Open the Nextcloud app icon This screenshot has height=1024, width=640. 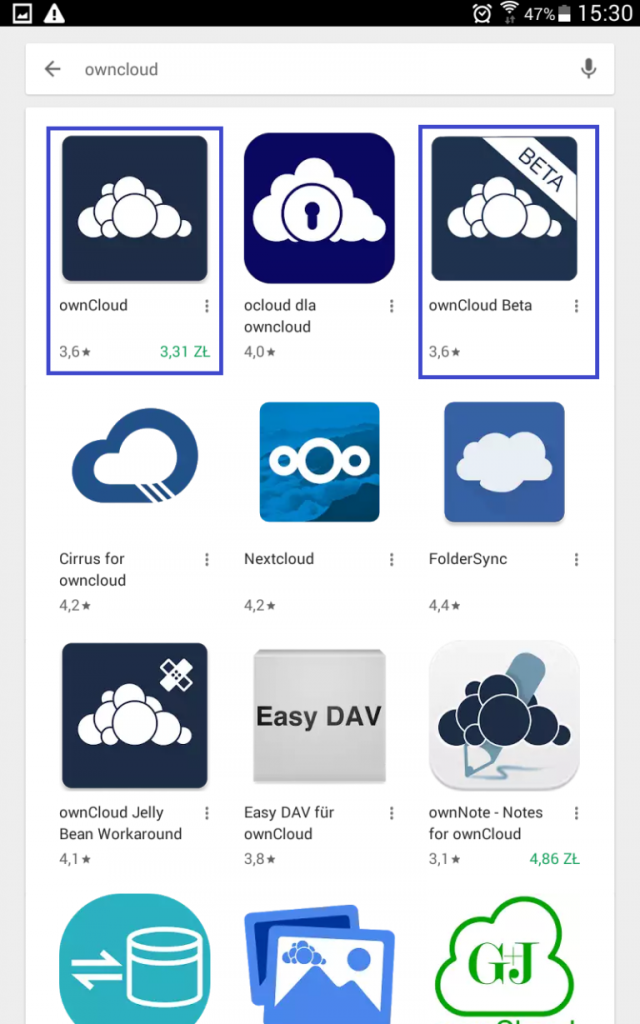[x=319, y=461]
